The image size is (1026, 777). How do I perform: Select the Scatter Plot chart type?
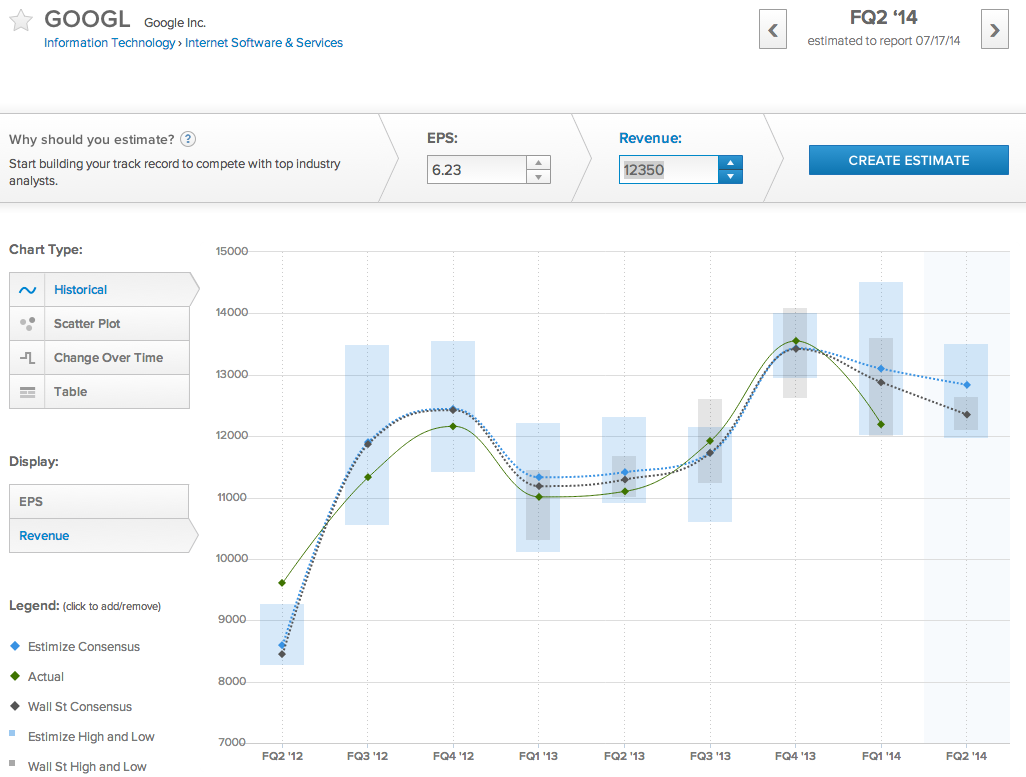tap(99, 323)
